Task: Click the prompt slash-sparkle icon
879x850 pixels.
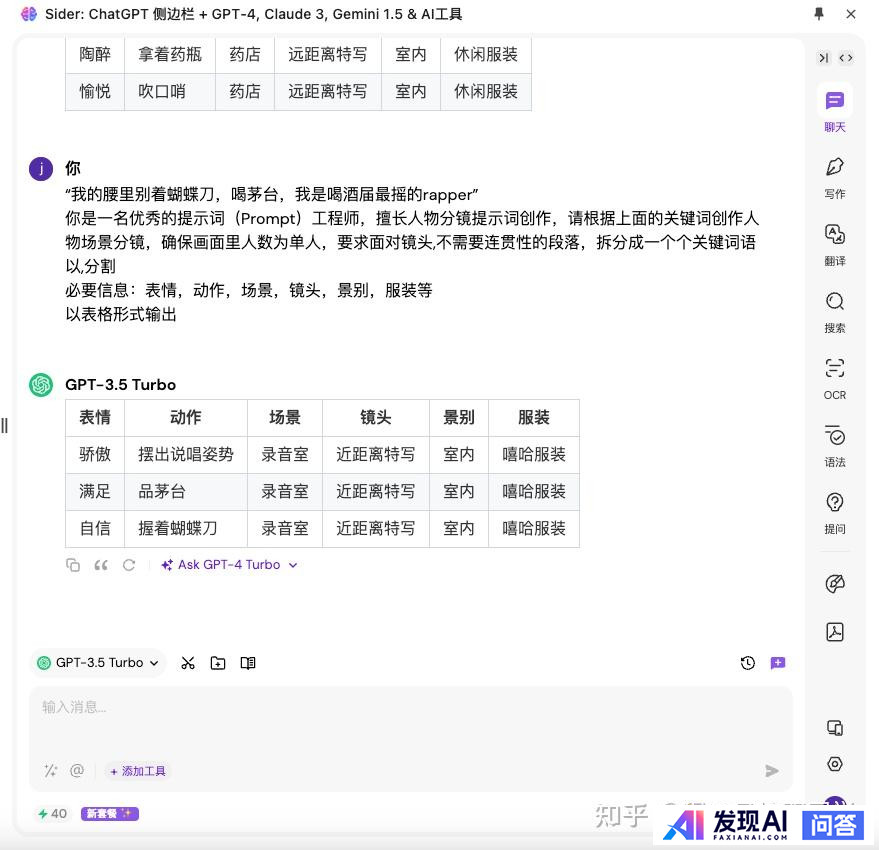Action: [x=50, y=771]
